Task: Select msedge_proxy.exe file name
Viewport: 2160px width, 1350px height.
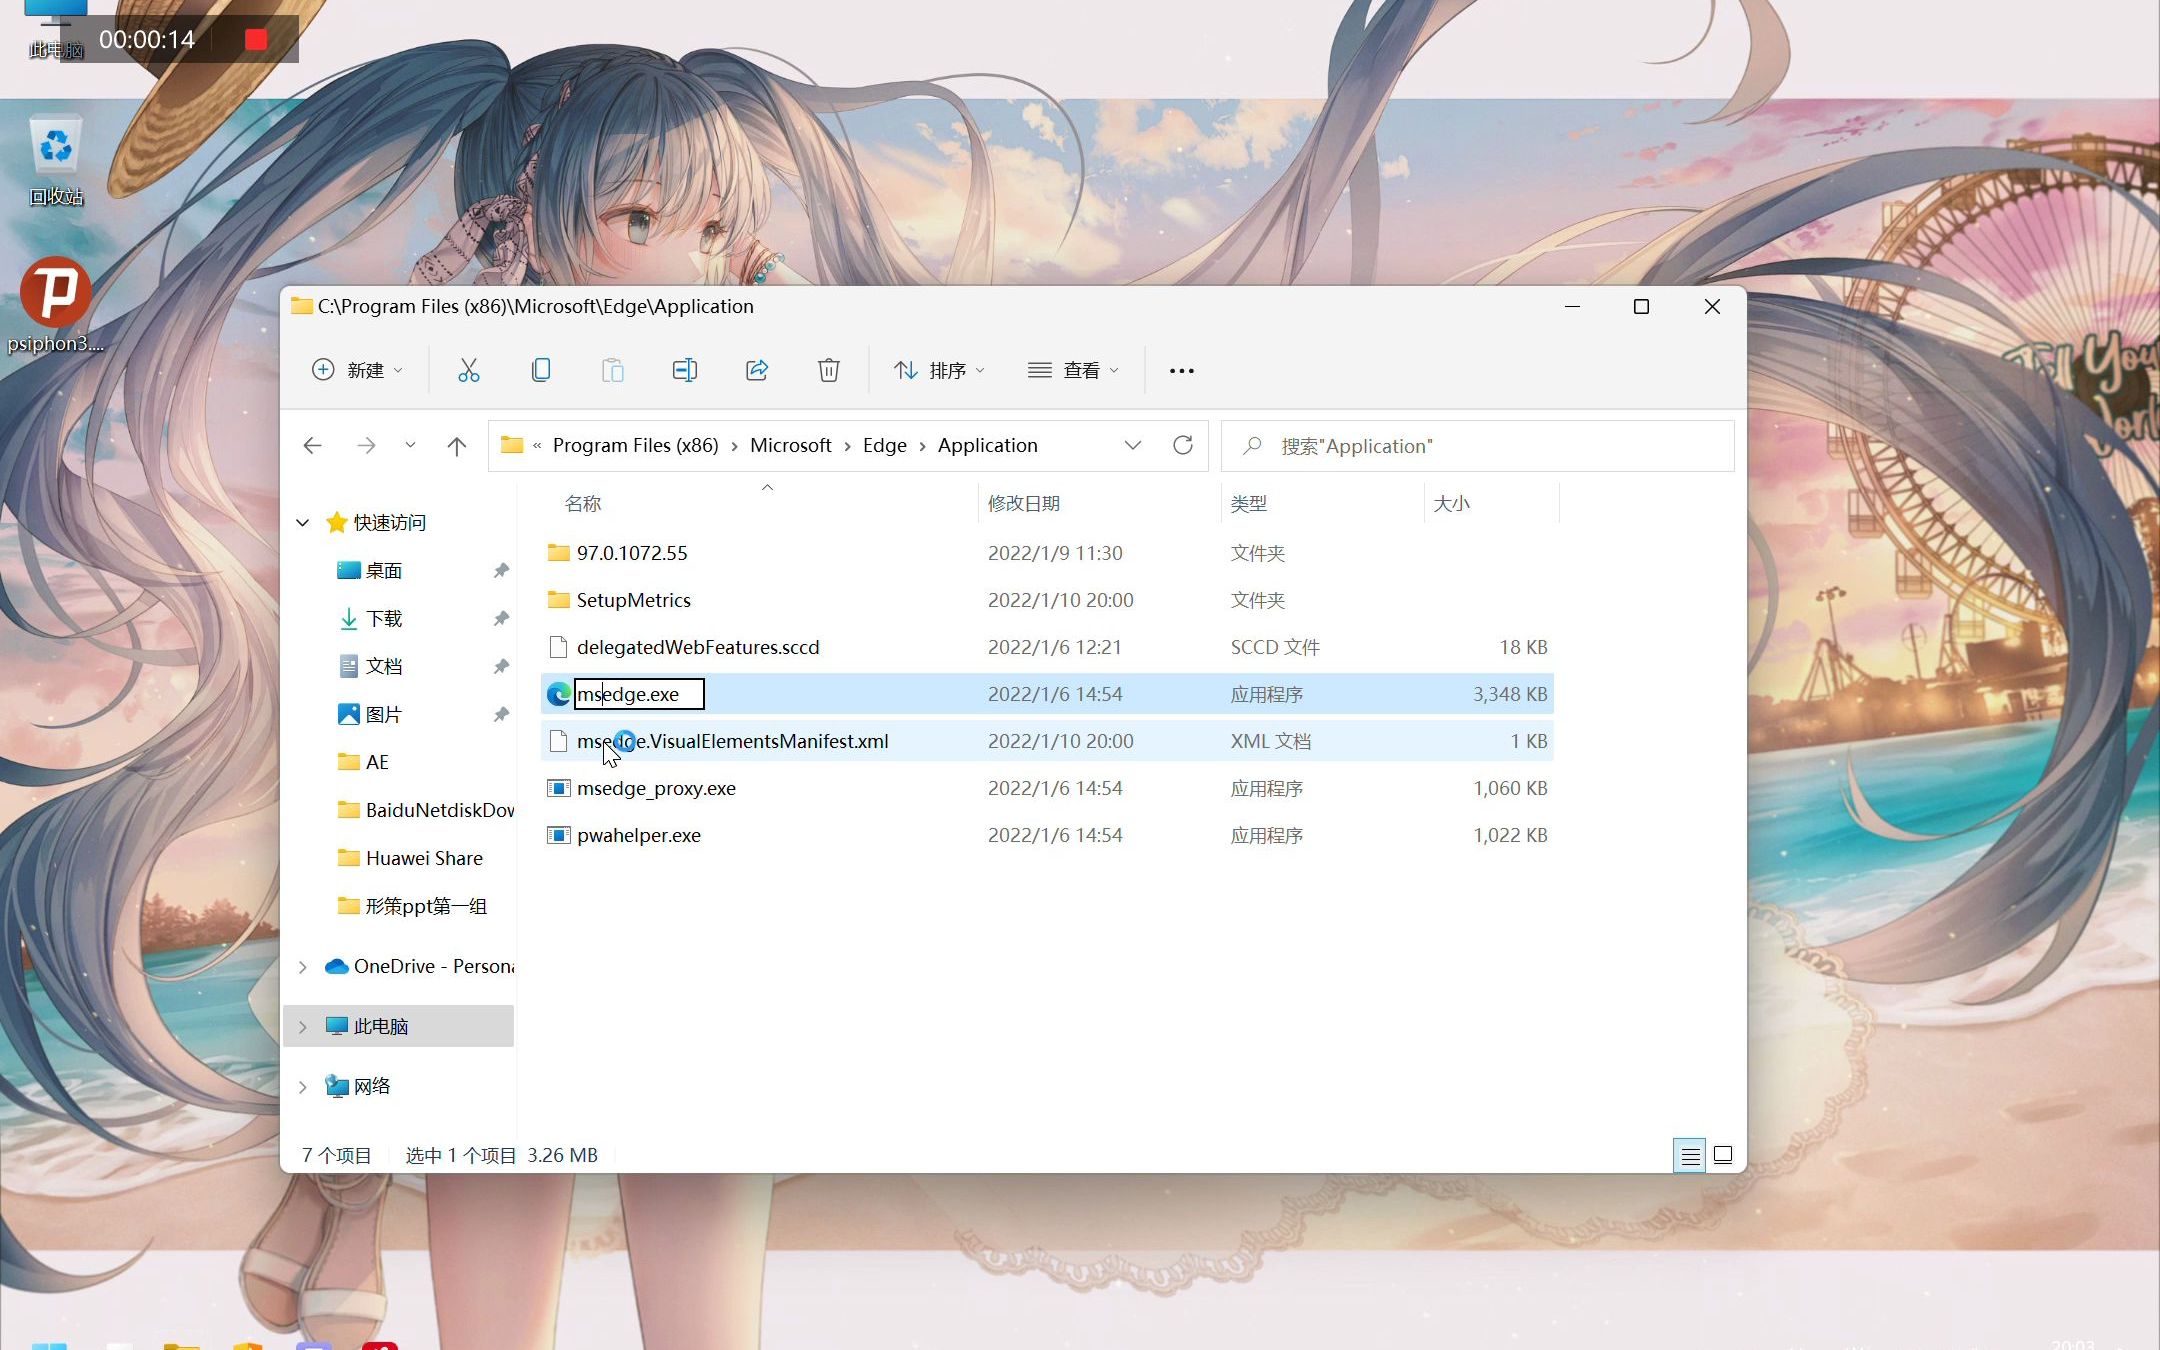Action: point(656,788)
